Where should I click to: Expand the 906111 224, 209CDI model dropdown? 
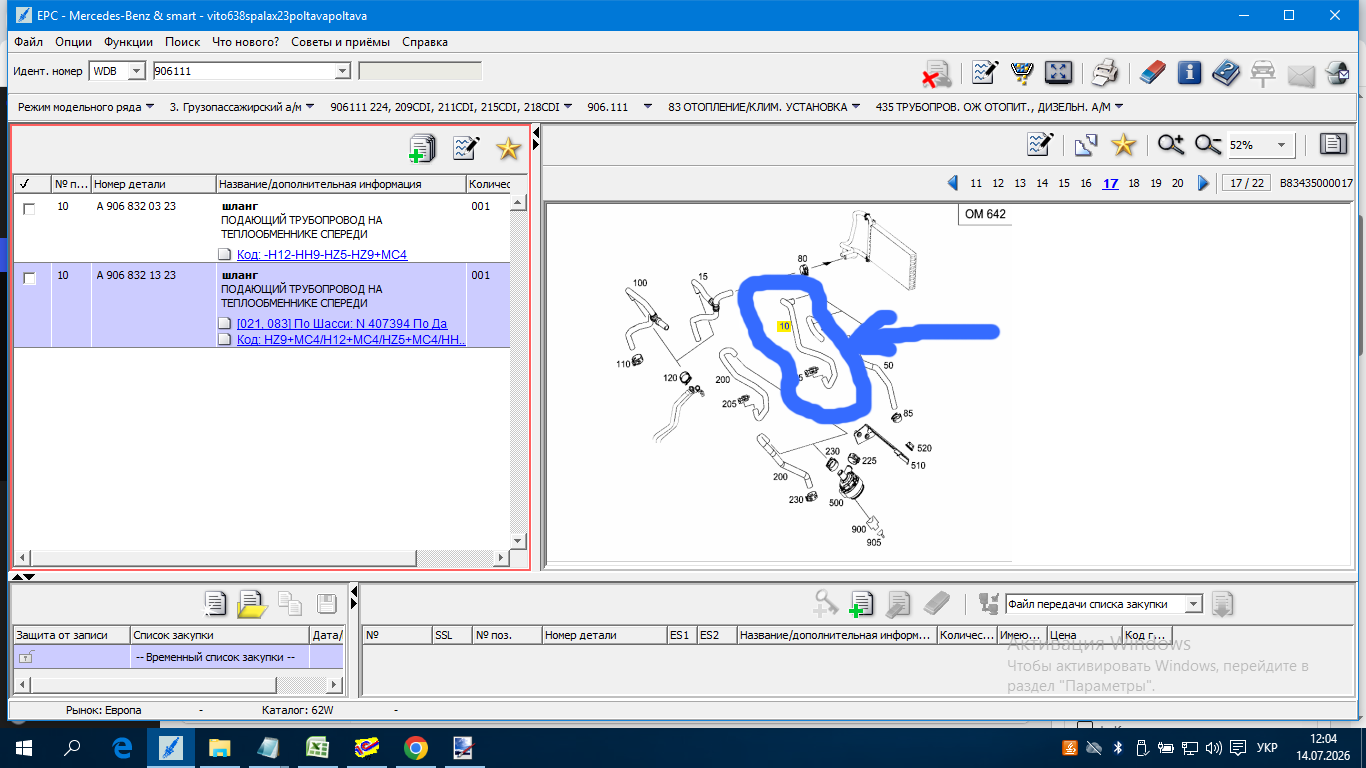click(x=567, y=107)
